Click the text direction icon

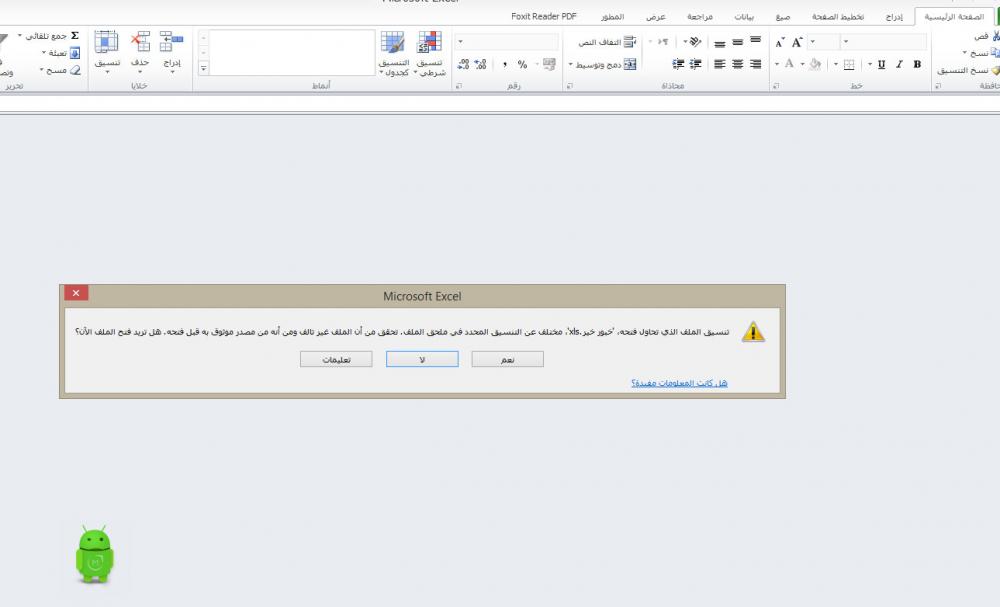point(663,42)
